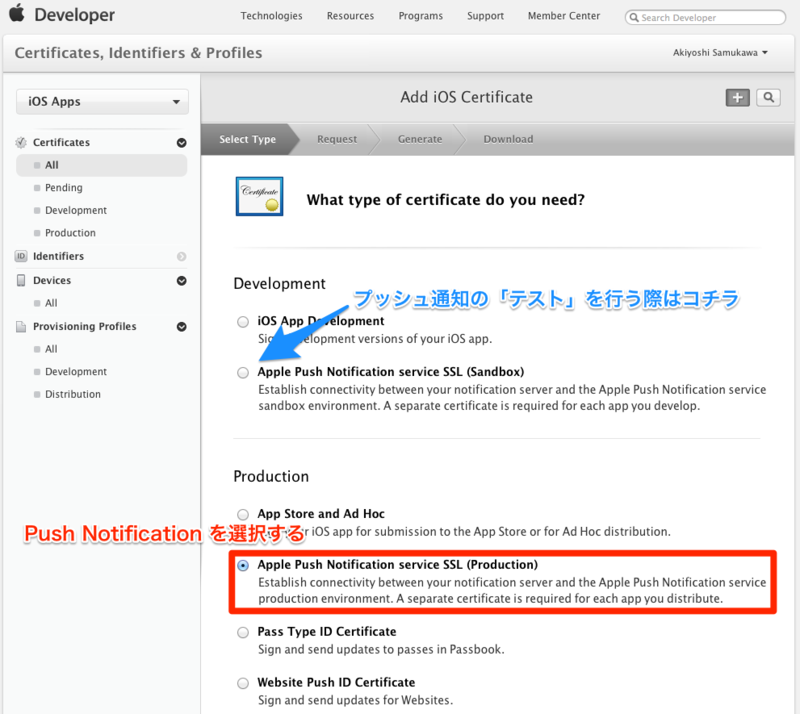Select iOS App Development radio button
The width and height of the screenshot is (800, 714).
[x=243, y=322]
